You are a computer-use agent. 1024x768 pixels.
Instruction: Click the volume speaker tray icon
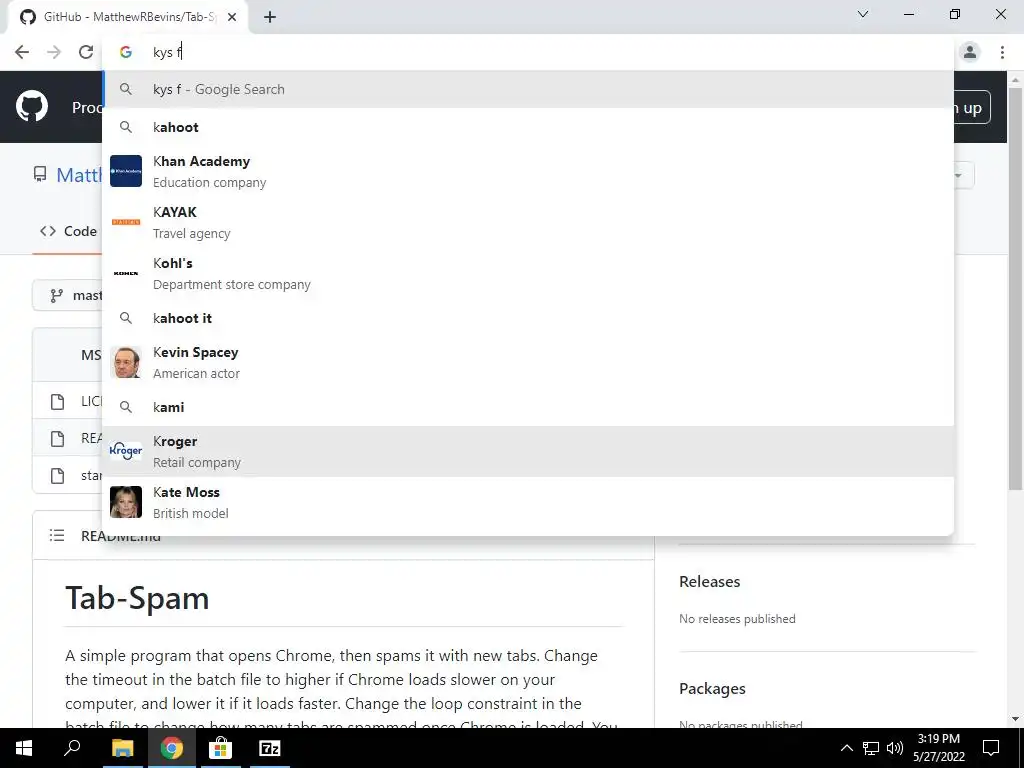point(895,748)
